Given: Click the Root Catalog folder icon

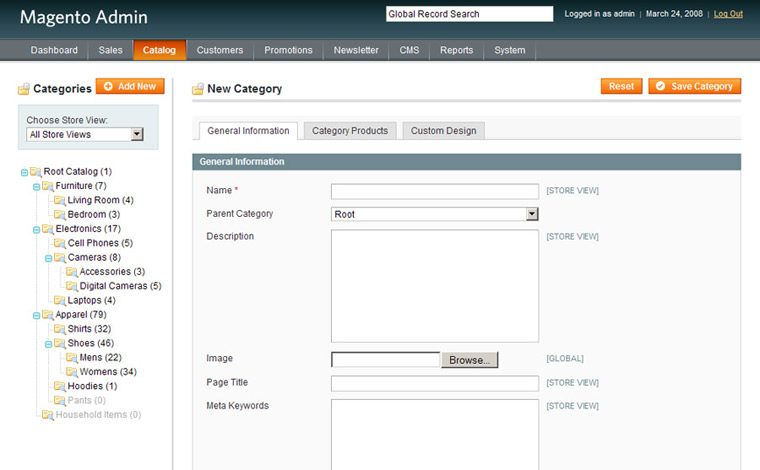Looking at the screenshot, I should pos(35,172).
